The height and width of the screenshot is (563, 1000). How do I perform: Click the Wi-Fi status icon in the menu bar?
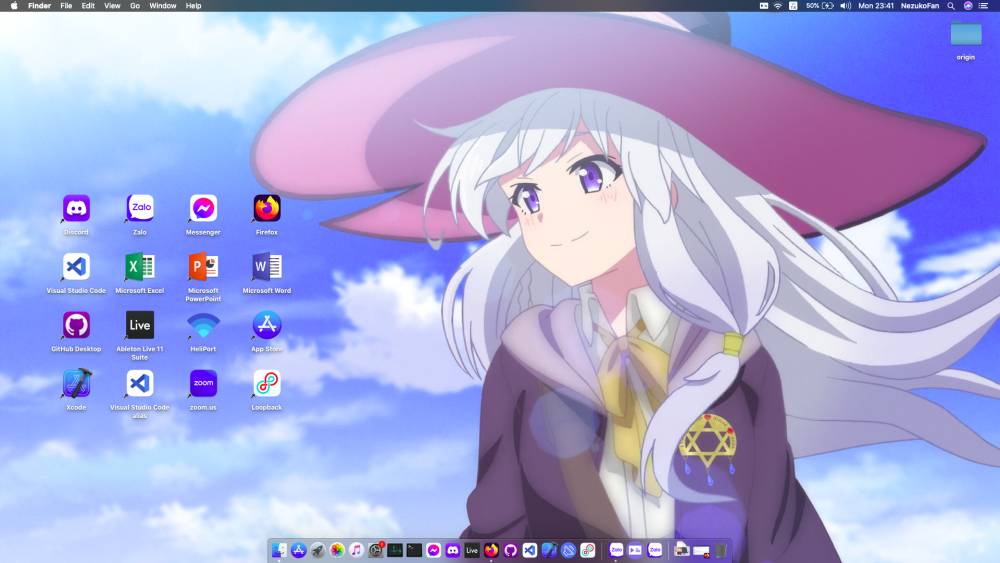(x=778, y=6)
